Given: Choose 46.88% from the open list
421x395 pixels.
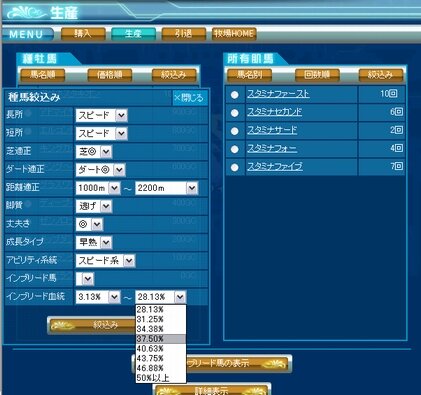Looking at the screenshot, I should (x=161, y=368).
